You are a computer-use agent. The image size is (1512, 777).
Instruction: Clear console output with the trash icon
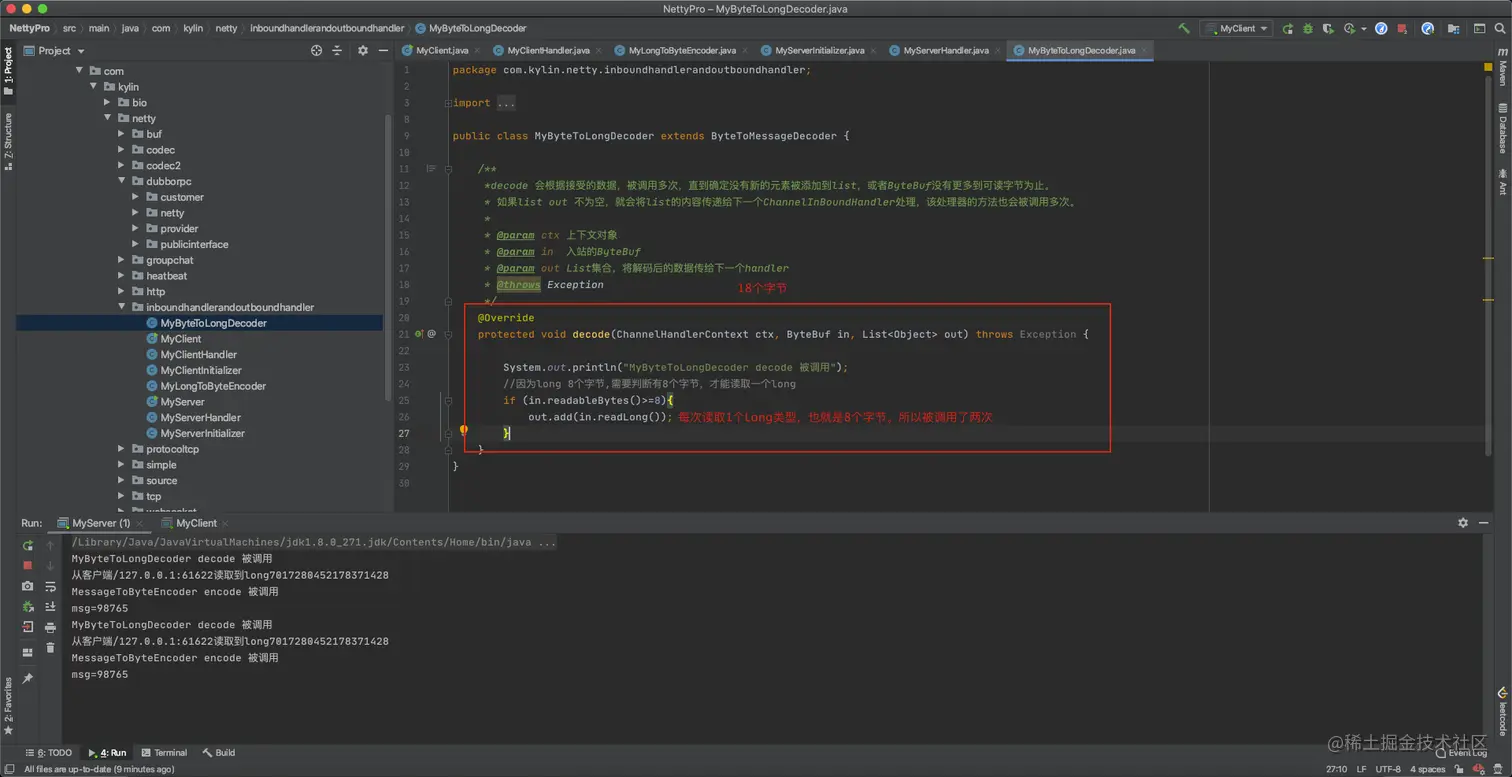(x=50, y=647)
